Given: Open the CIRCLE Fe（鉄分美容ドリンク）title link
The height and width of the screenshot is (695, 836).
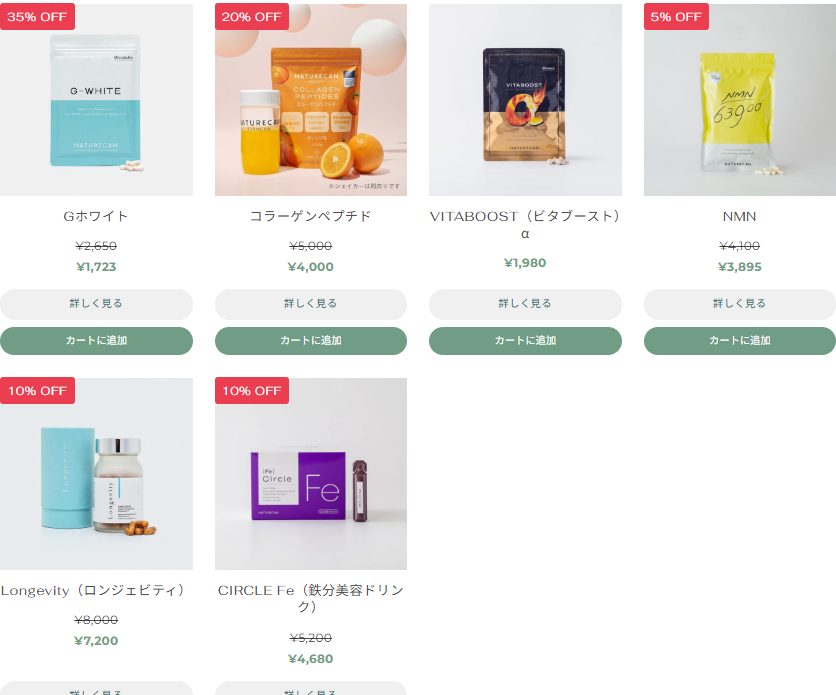Looking at the screenshot, I should pyautogui.click(x=311, y=598).
